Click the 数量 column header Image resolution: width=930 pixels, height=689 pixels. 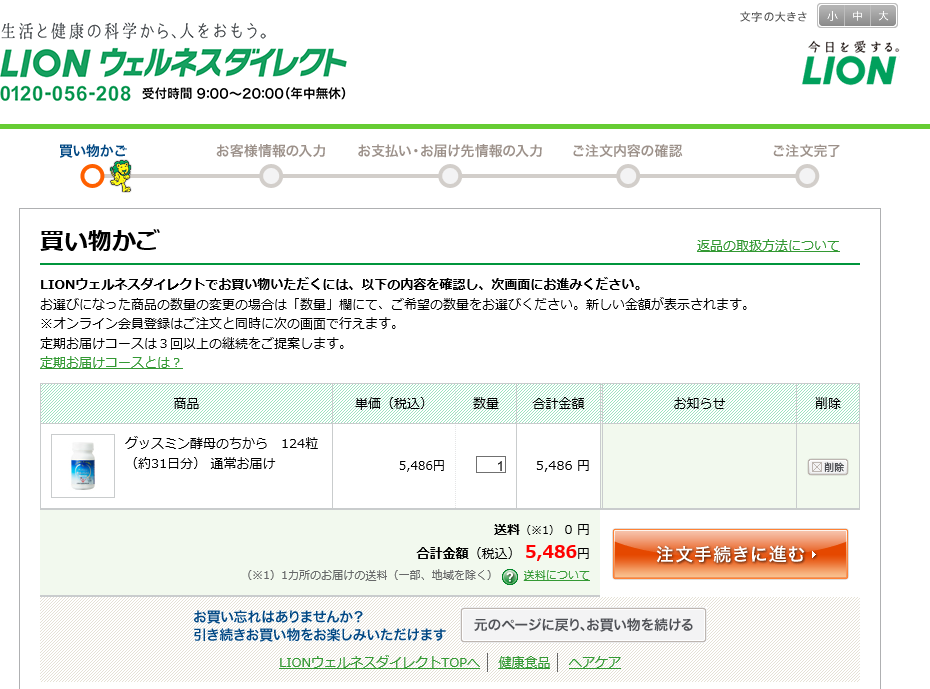[486, 404]
